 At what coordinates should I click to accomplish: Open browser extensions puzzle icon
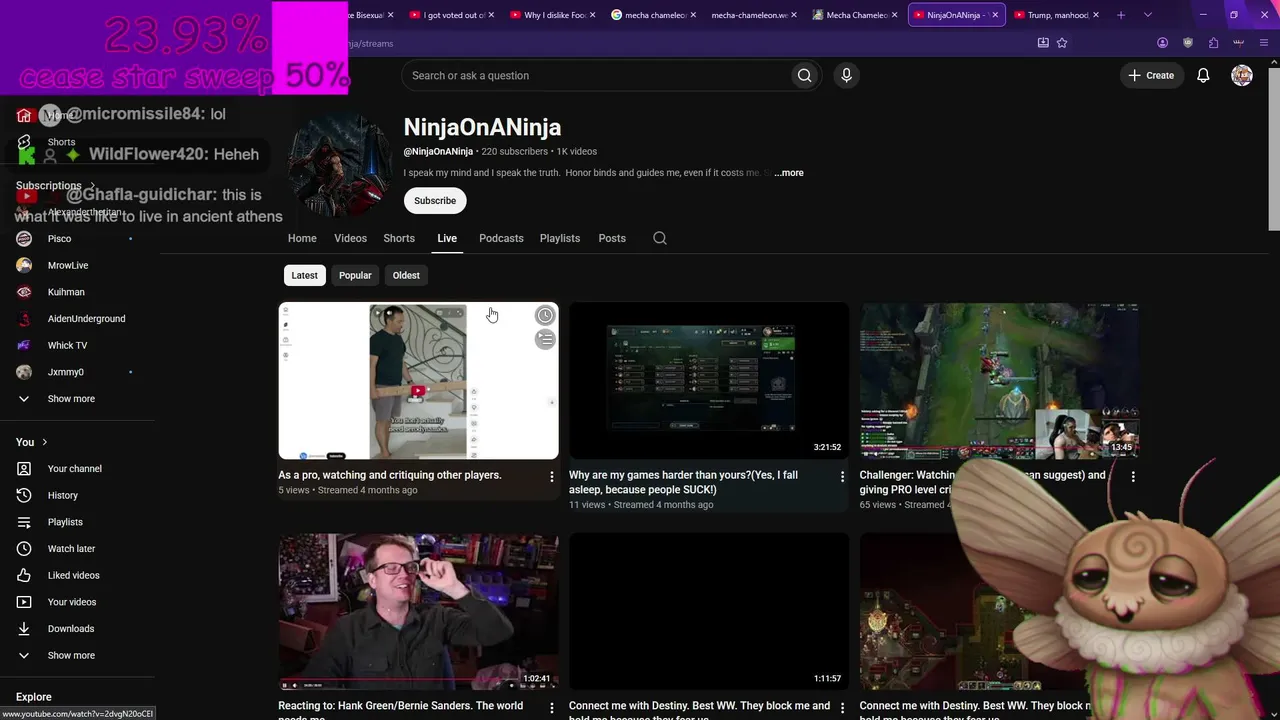(x=1213, y=43)
